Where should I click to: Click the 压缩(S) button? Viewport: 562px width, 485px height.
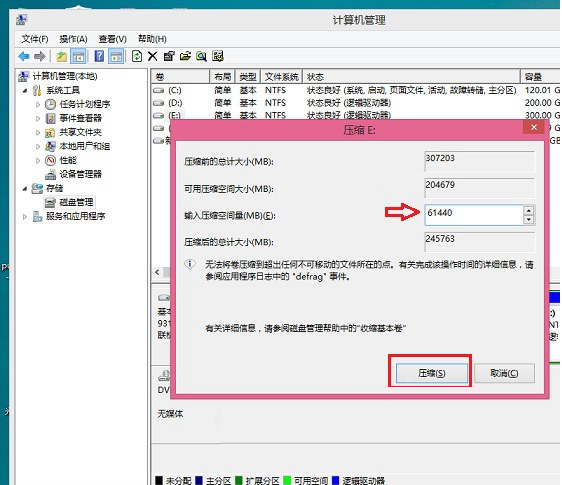pos(432,373)
